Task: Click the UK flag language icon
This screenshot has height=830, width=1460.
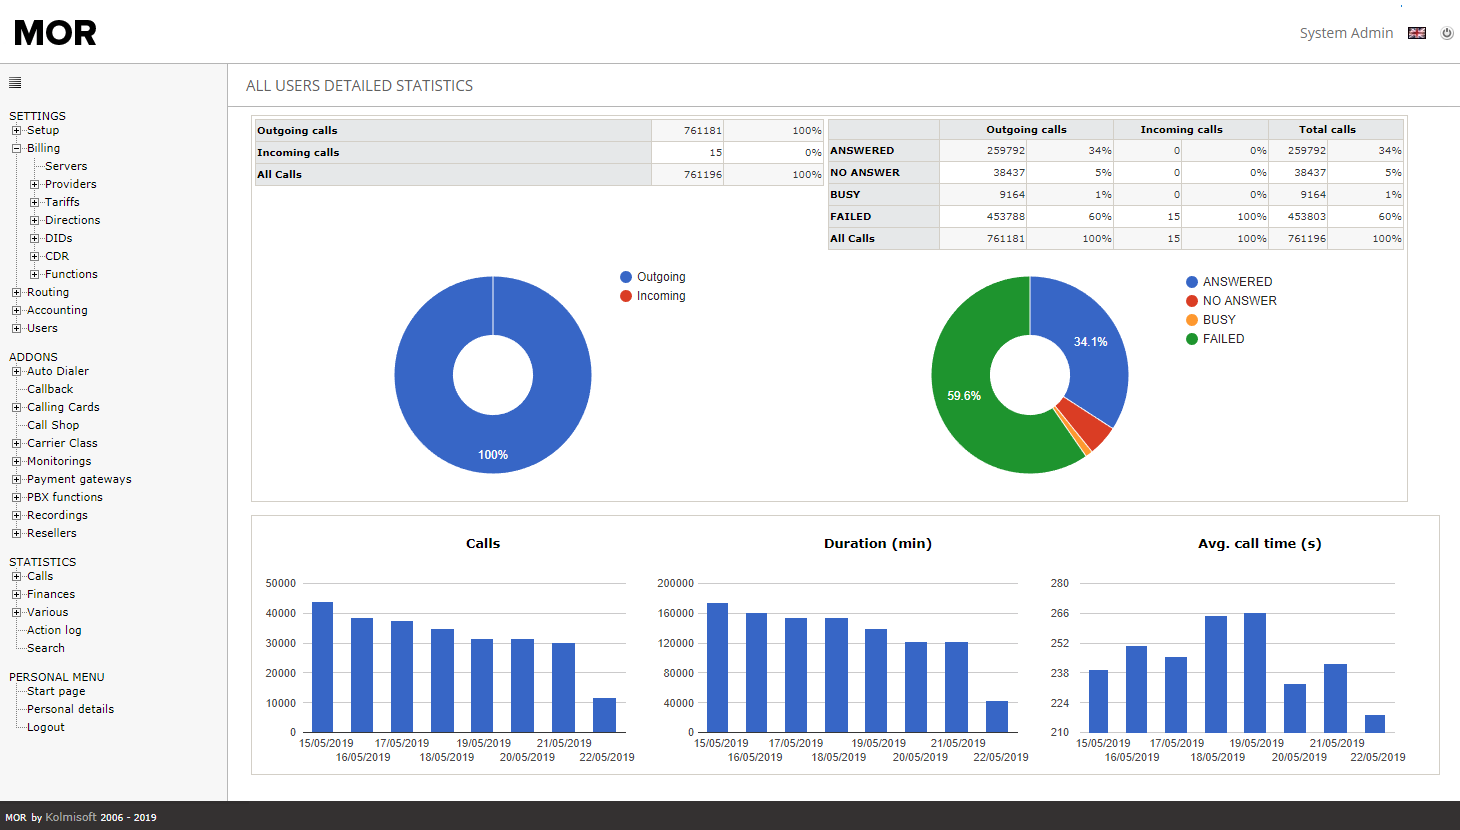Action: 1417,33
